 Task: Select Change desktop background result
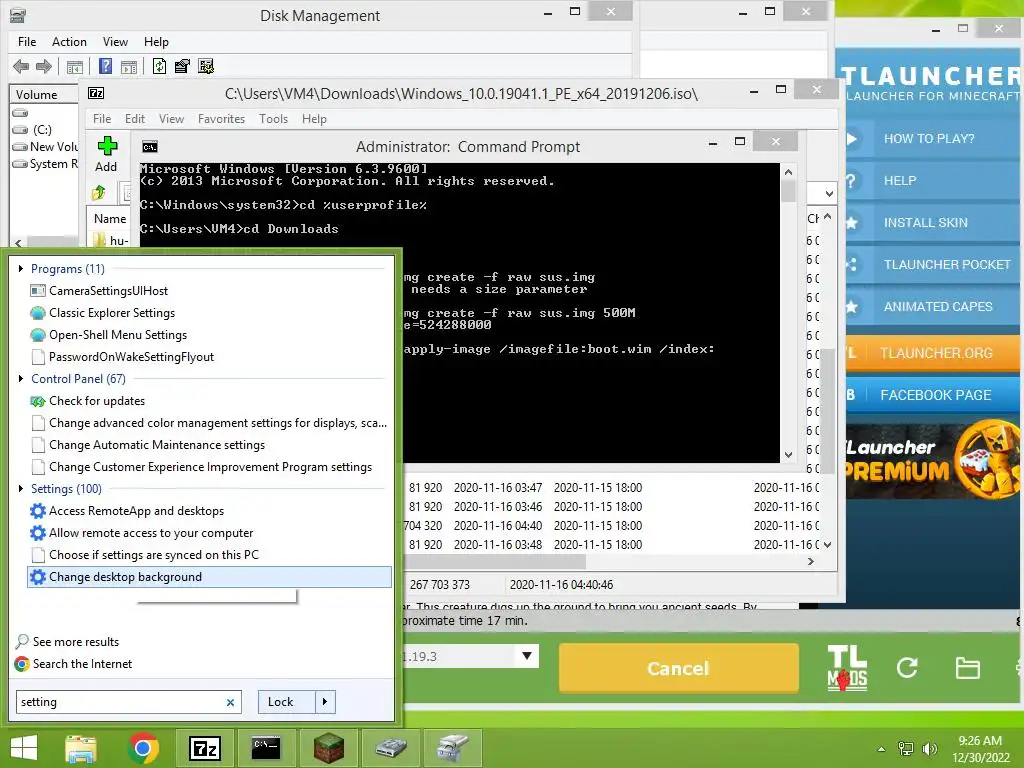[210, 577]
